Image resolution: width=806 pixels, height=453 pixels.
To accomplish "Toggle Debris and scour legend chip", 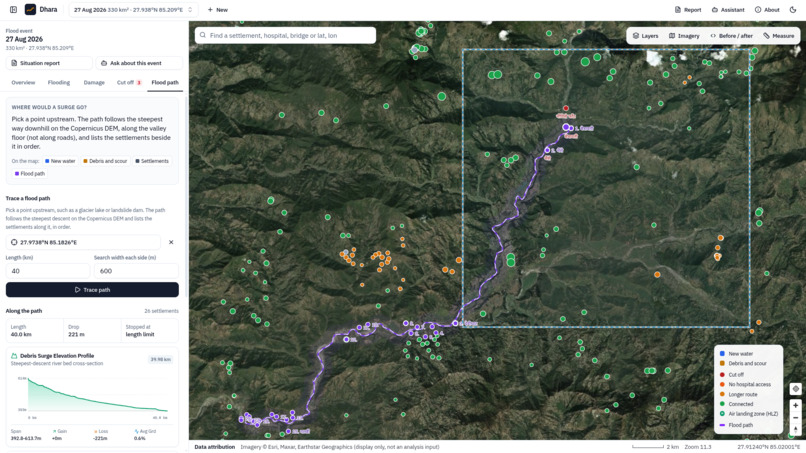I will 105,161.
